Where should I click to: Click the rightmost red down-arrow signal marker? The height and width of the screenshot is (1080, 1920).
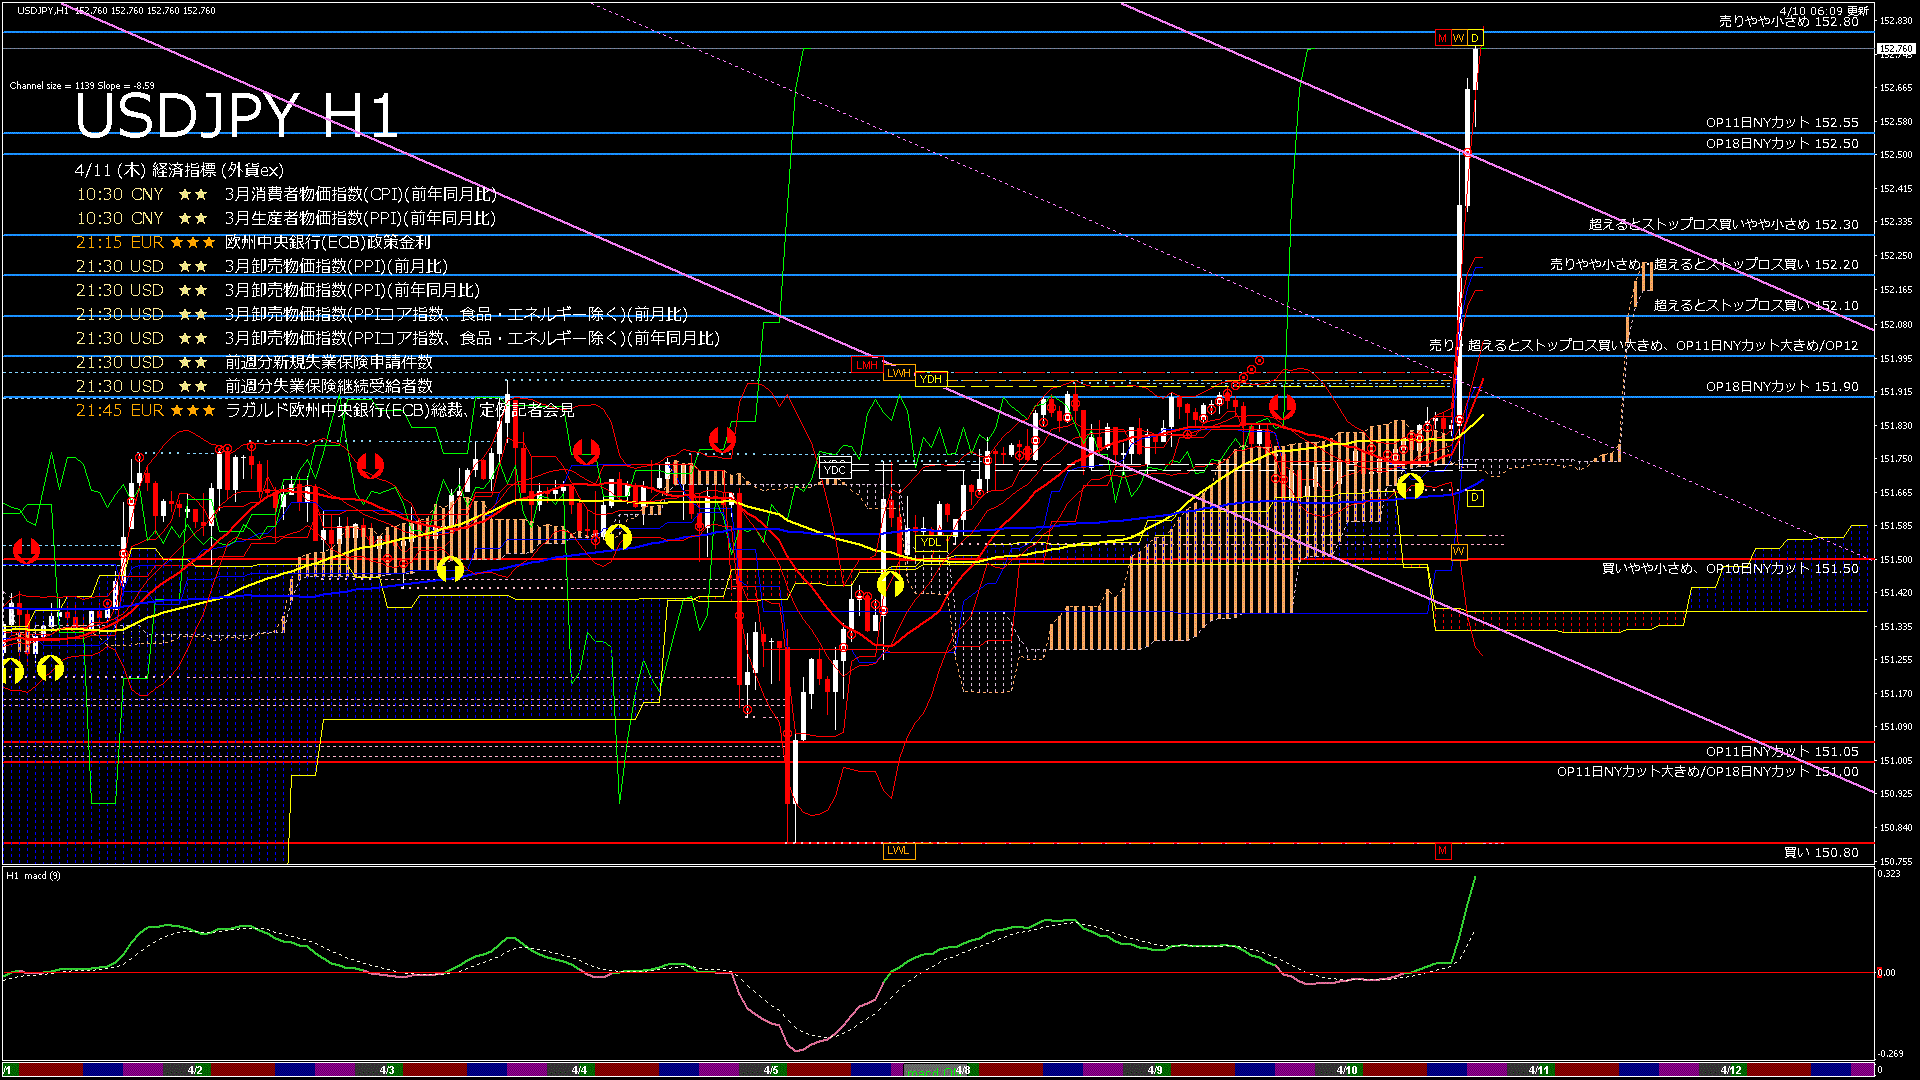click(x=1282, y=407)
